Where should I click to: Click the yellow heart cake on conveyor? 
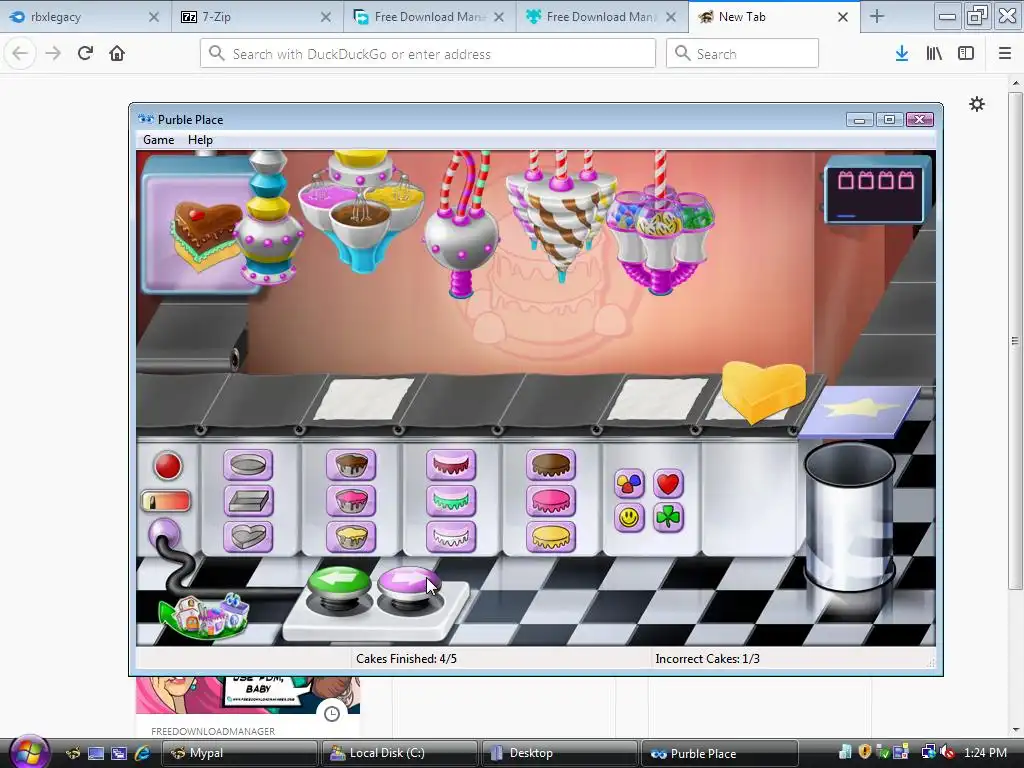click(763, 391)
